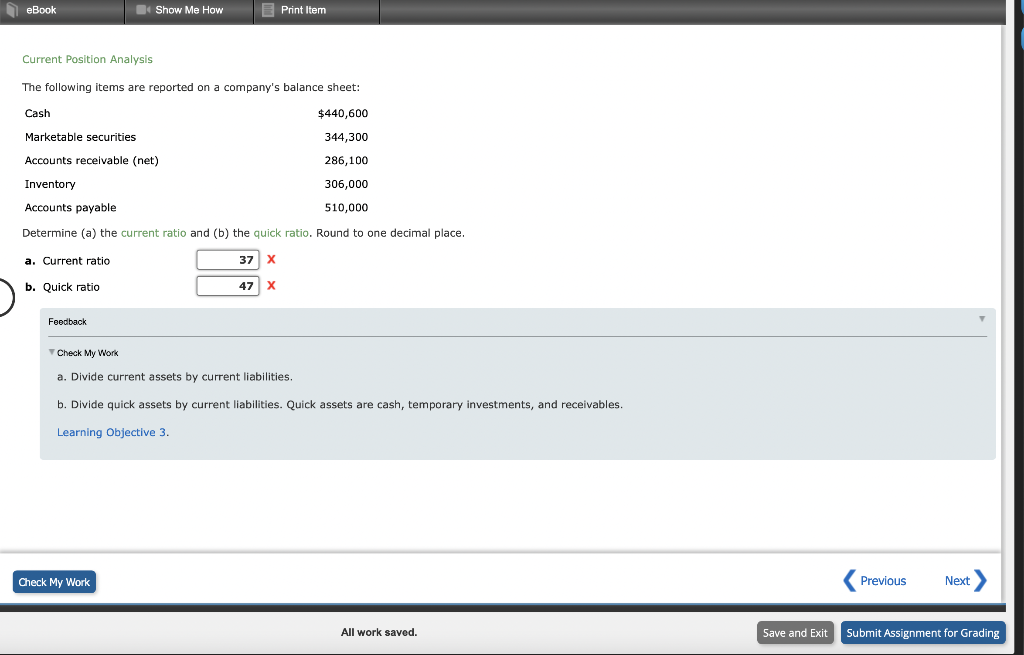Click the left chevron on Previous
1024x655 pixels.
(x=848, y=580)
